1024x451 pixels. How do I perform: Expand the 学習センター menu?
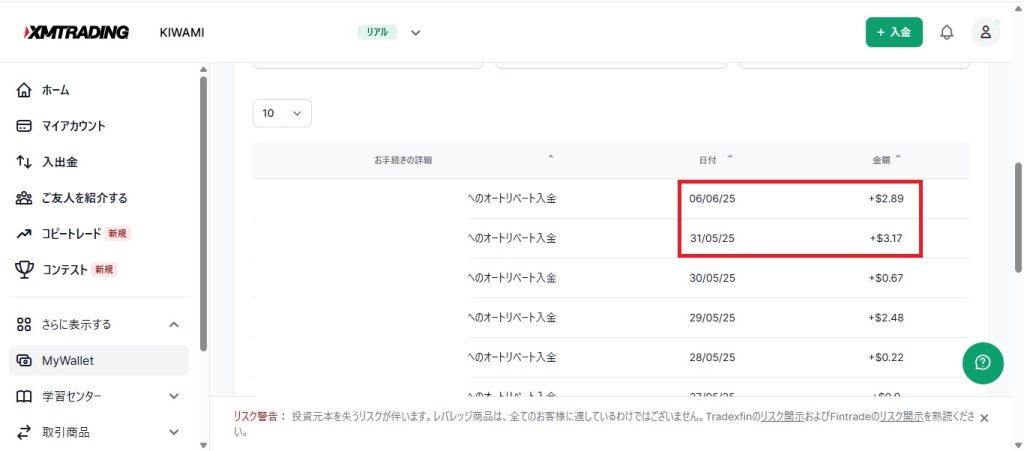pos(174,396)
